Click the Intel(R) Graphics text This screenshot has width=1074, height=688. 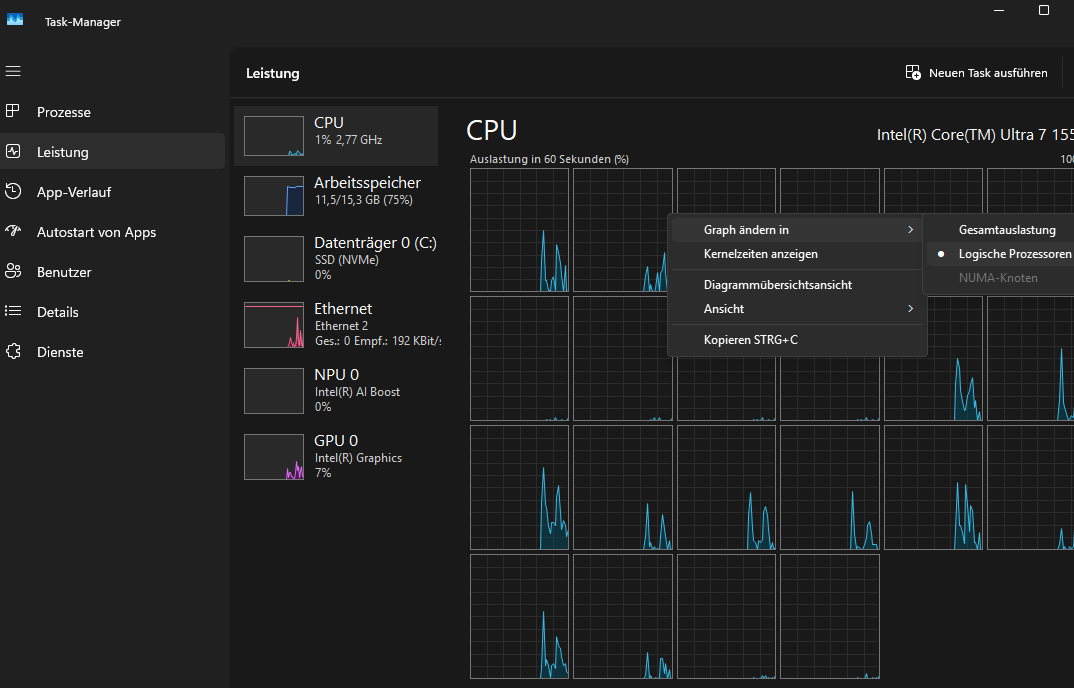tap(358, 458)
